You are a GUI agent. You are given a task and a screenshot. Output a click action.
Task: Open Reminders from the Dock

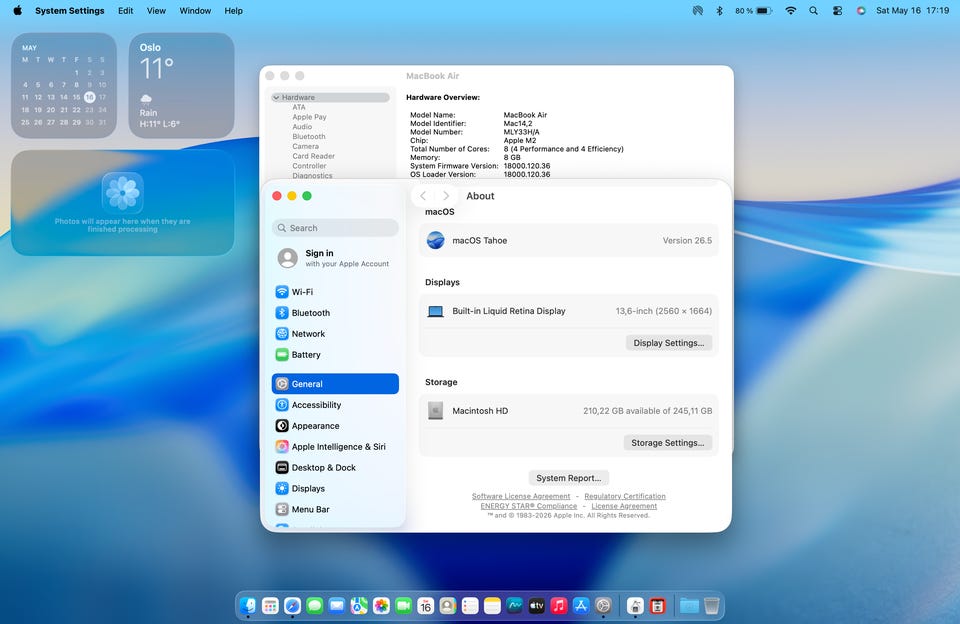coord(470,606)
